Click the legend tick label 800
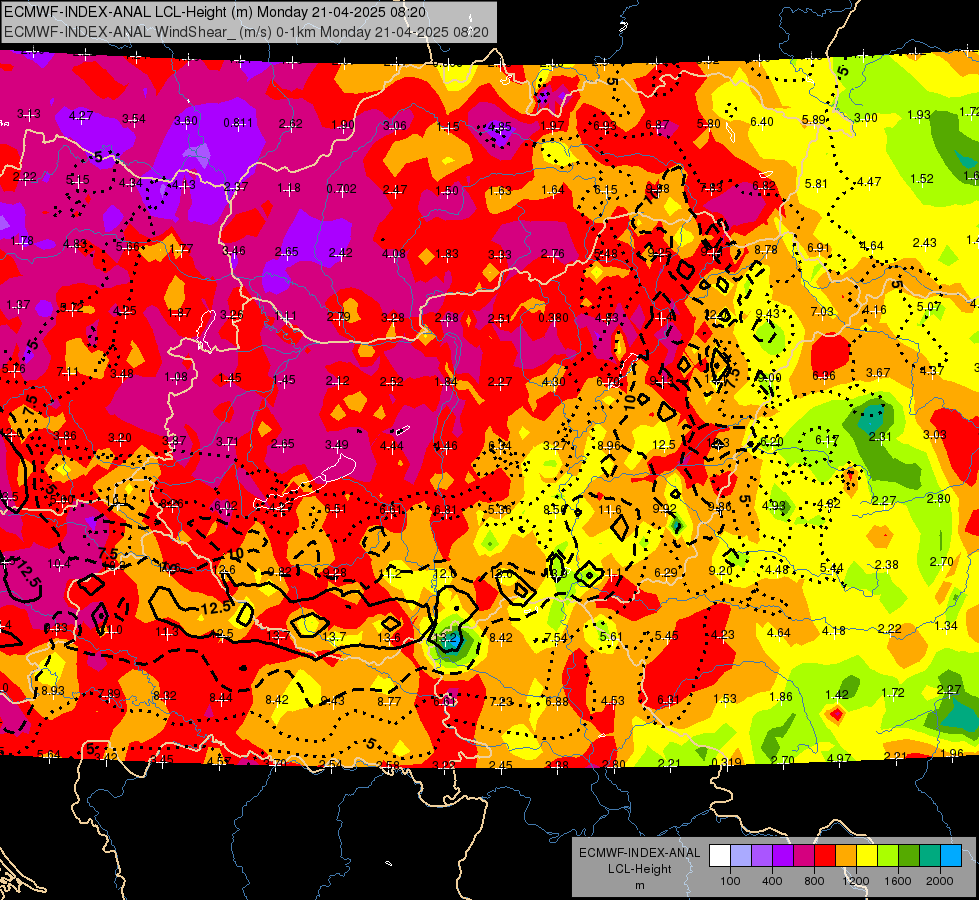The image size is (979, 900). (x=814, y=881)
